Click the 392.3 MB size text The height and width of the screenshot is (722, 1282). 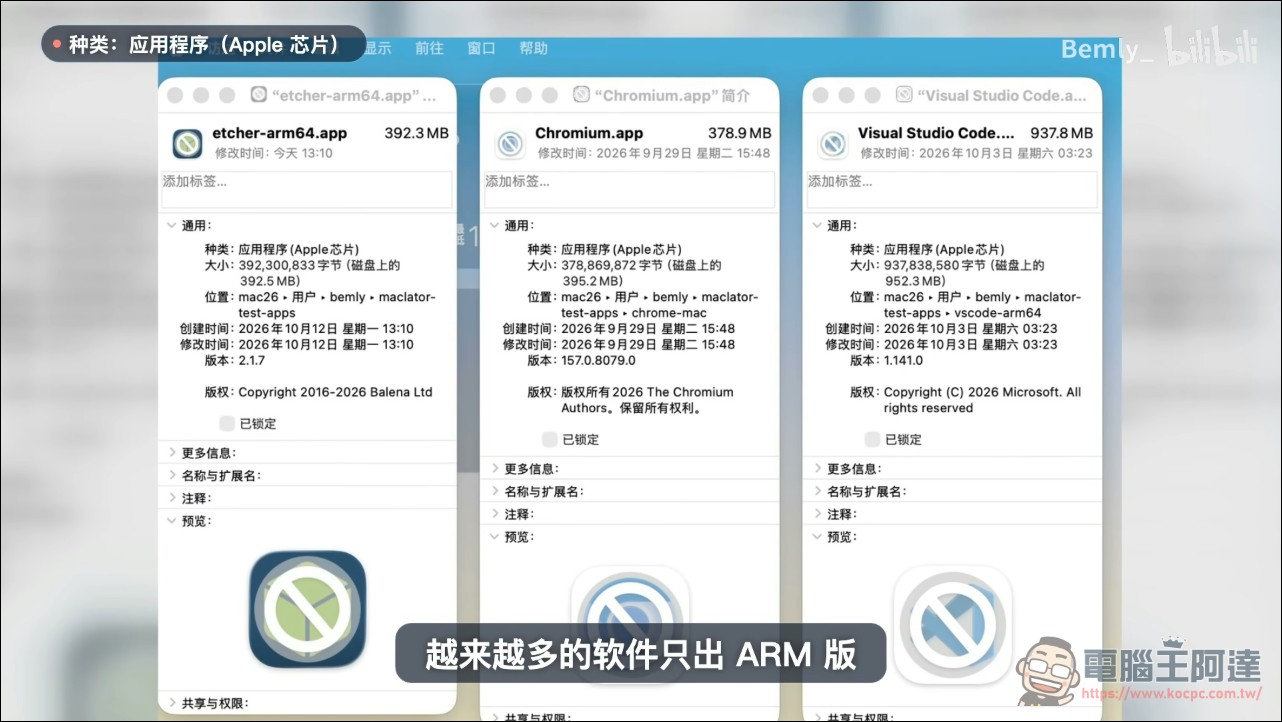[x=417, y=133]
